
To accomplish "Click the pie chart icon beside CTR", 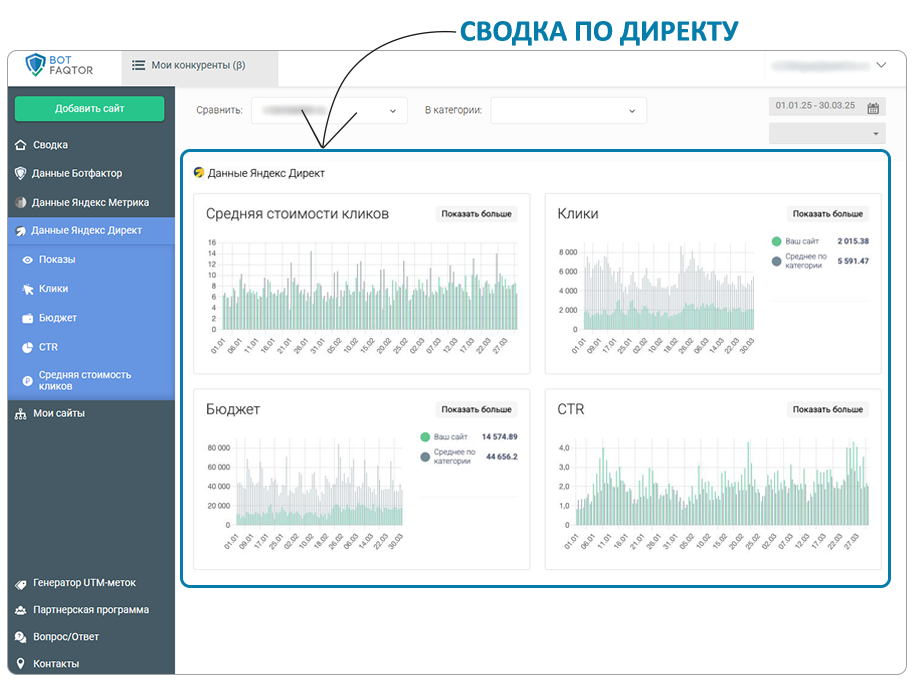I will 27,347.
